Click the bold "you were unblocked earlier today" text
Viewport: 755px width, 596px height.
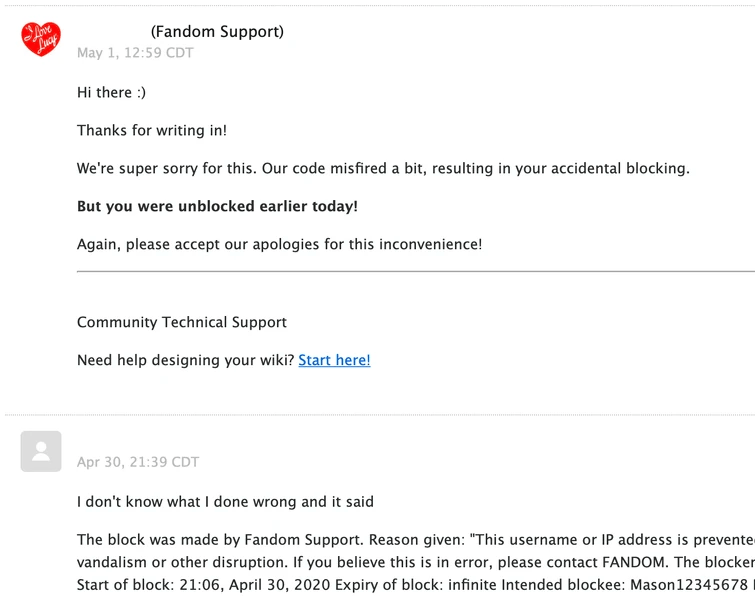[x=232, y=206]
